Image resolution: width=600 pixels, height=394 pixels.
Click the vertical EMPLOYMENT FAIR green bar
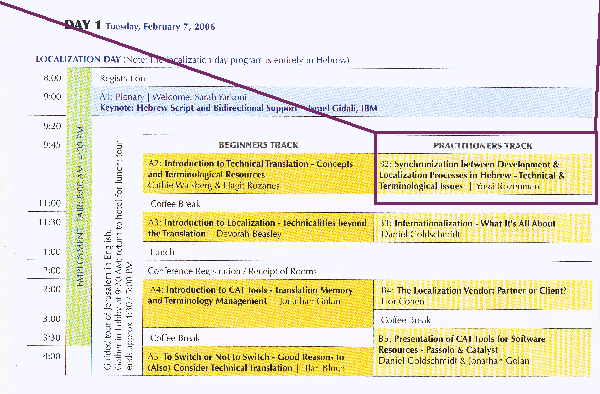[x=79, y=207]
